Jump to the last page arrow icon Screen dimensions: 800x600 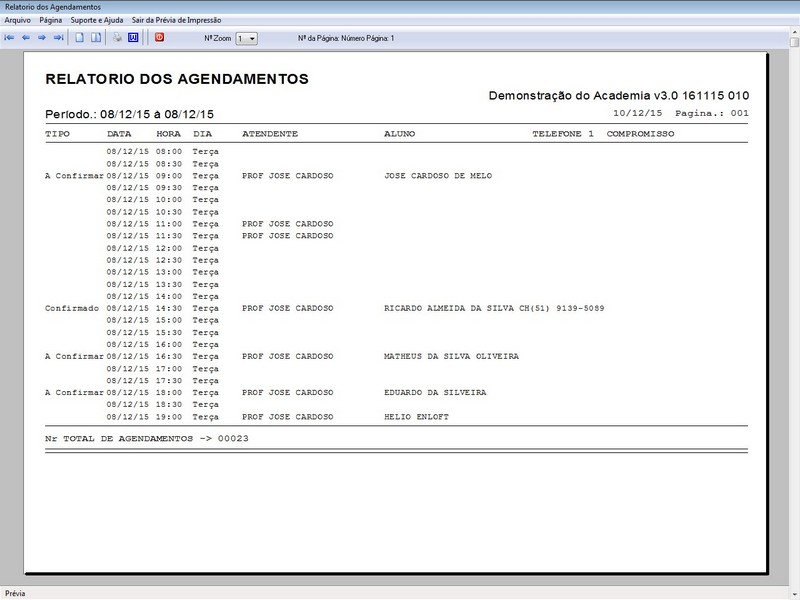pyautogui.click(x=58, y=38)
